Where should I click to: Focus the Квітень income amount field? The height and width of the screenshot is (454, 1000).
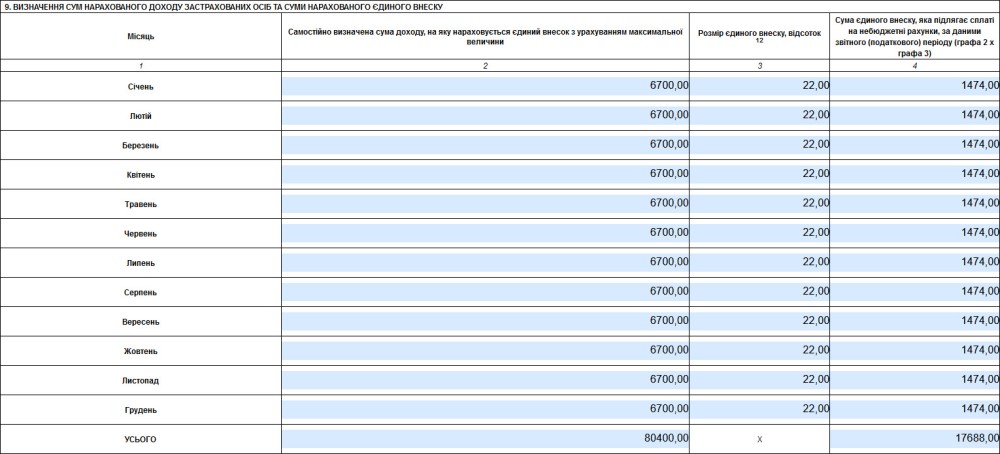pyautogui.click(x=485, y=173)
